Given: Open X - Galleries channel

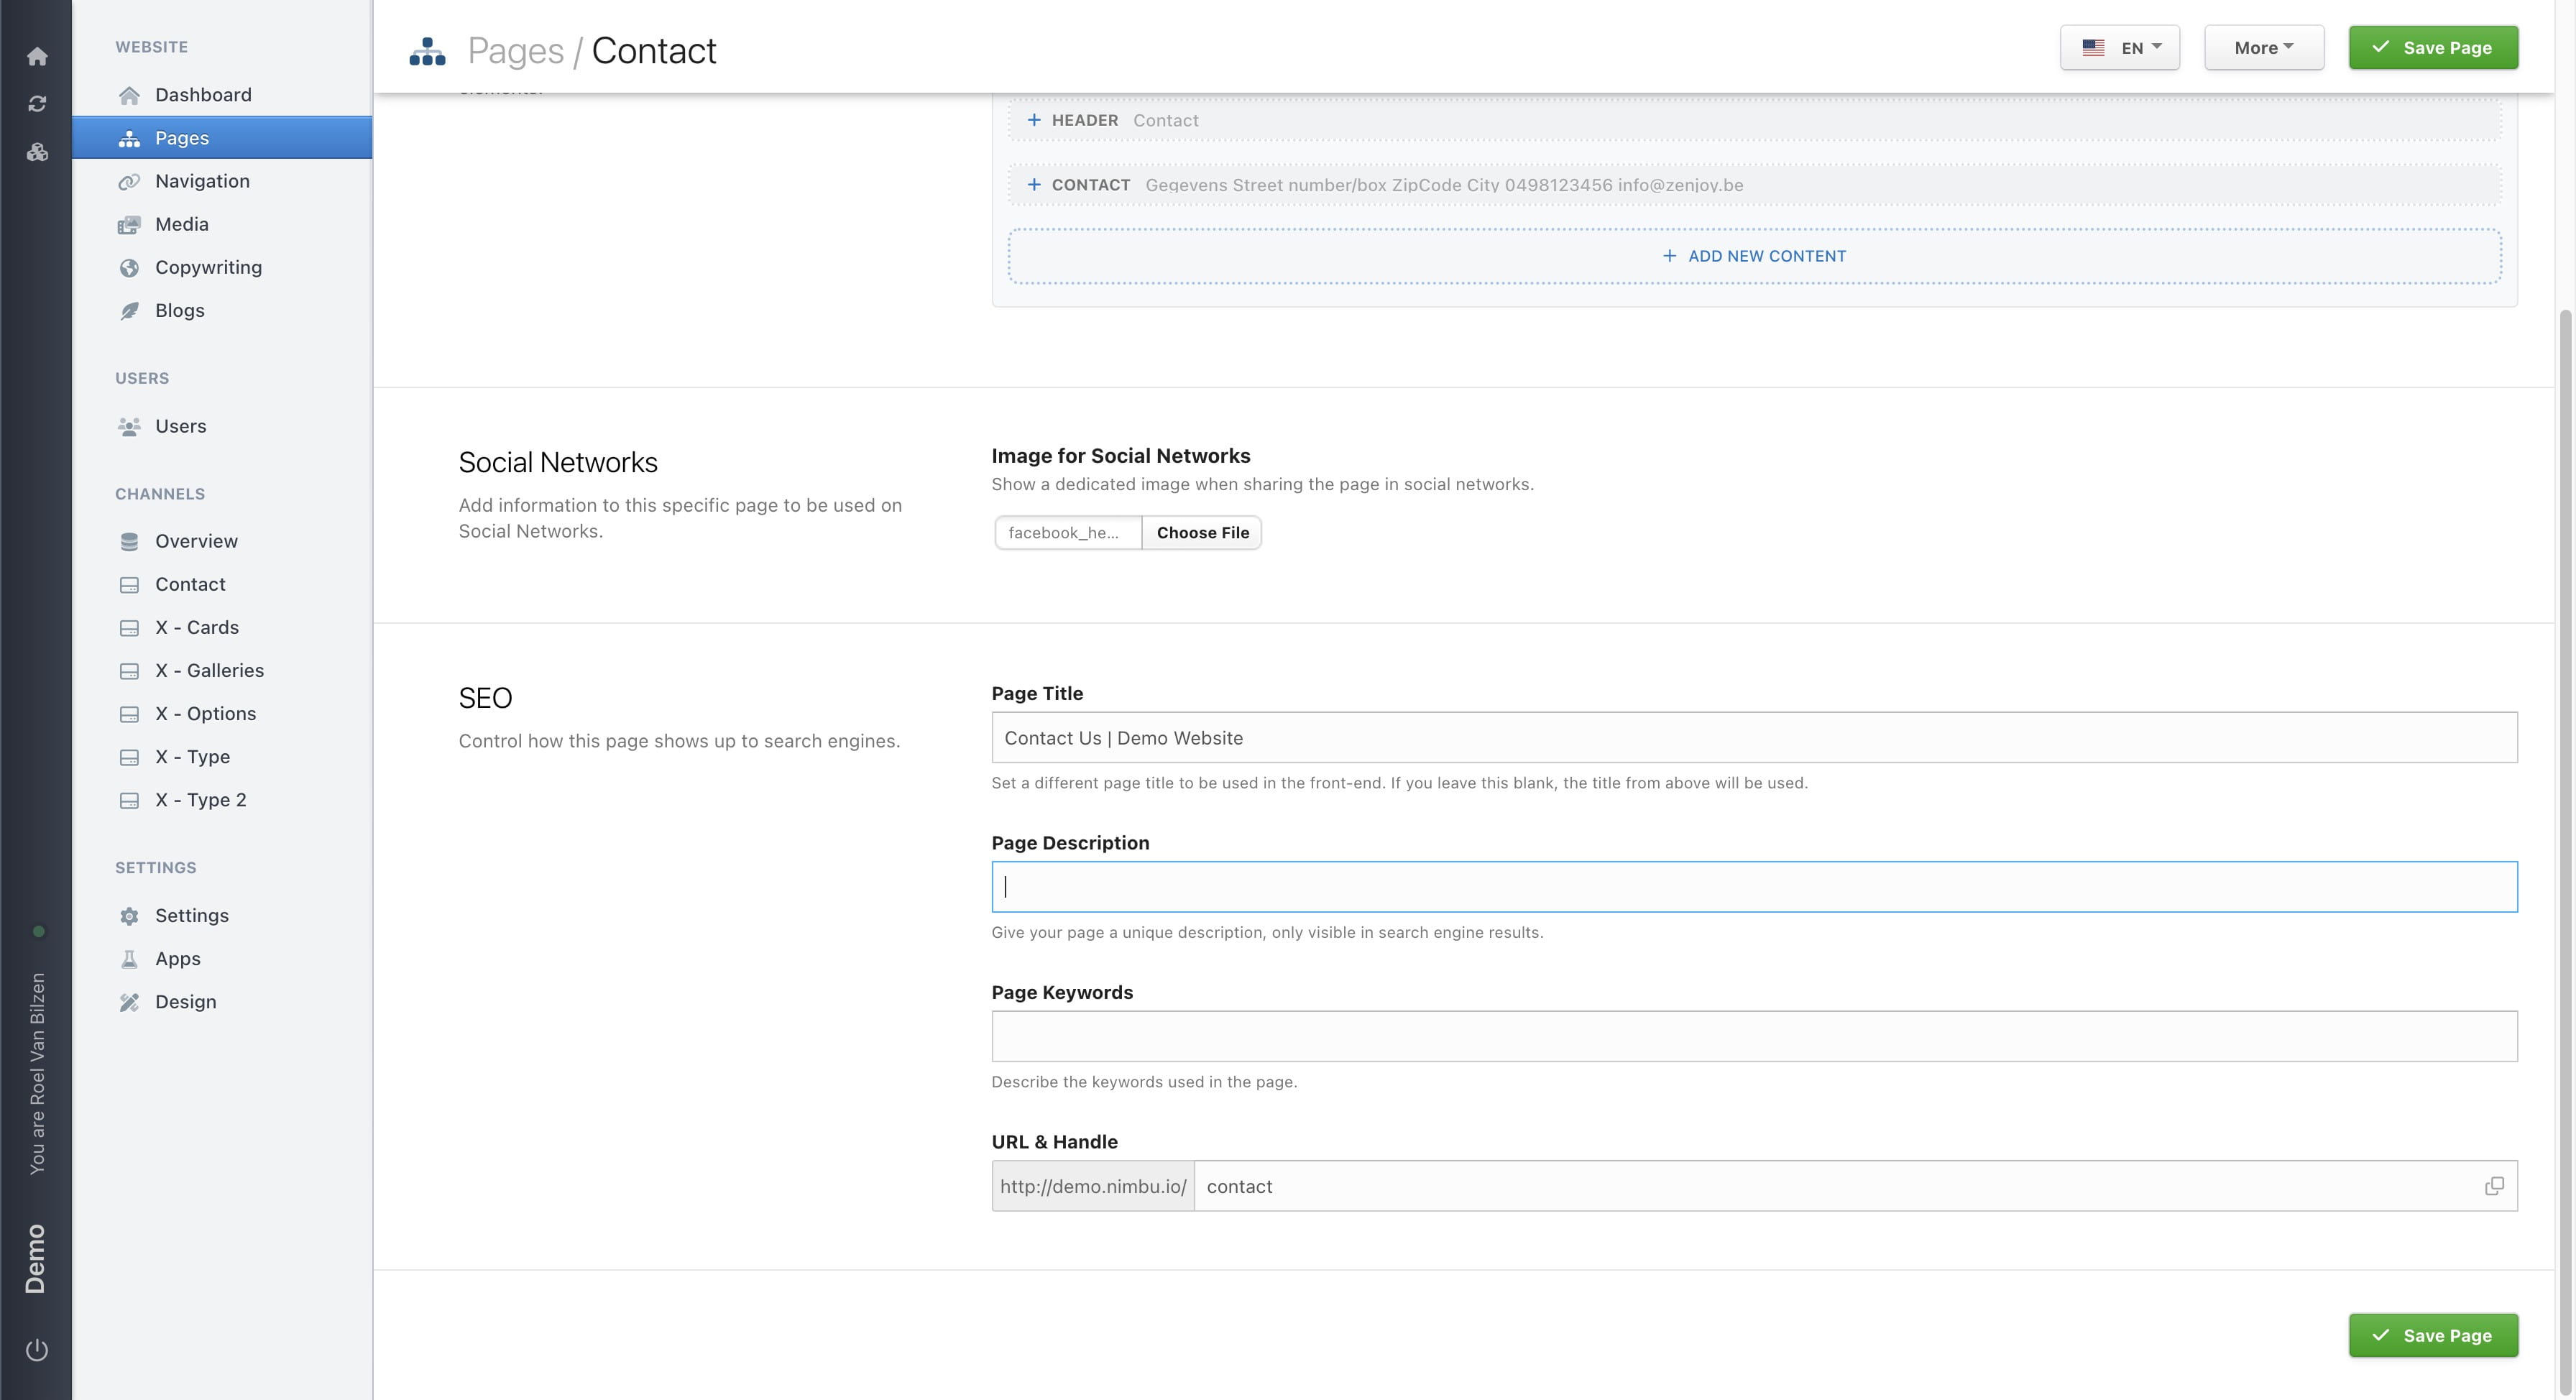Looking at the screenshot, I should click(x=209, y=670).
